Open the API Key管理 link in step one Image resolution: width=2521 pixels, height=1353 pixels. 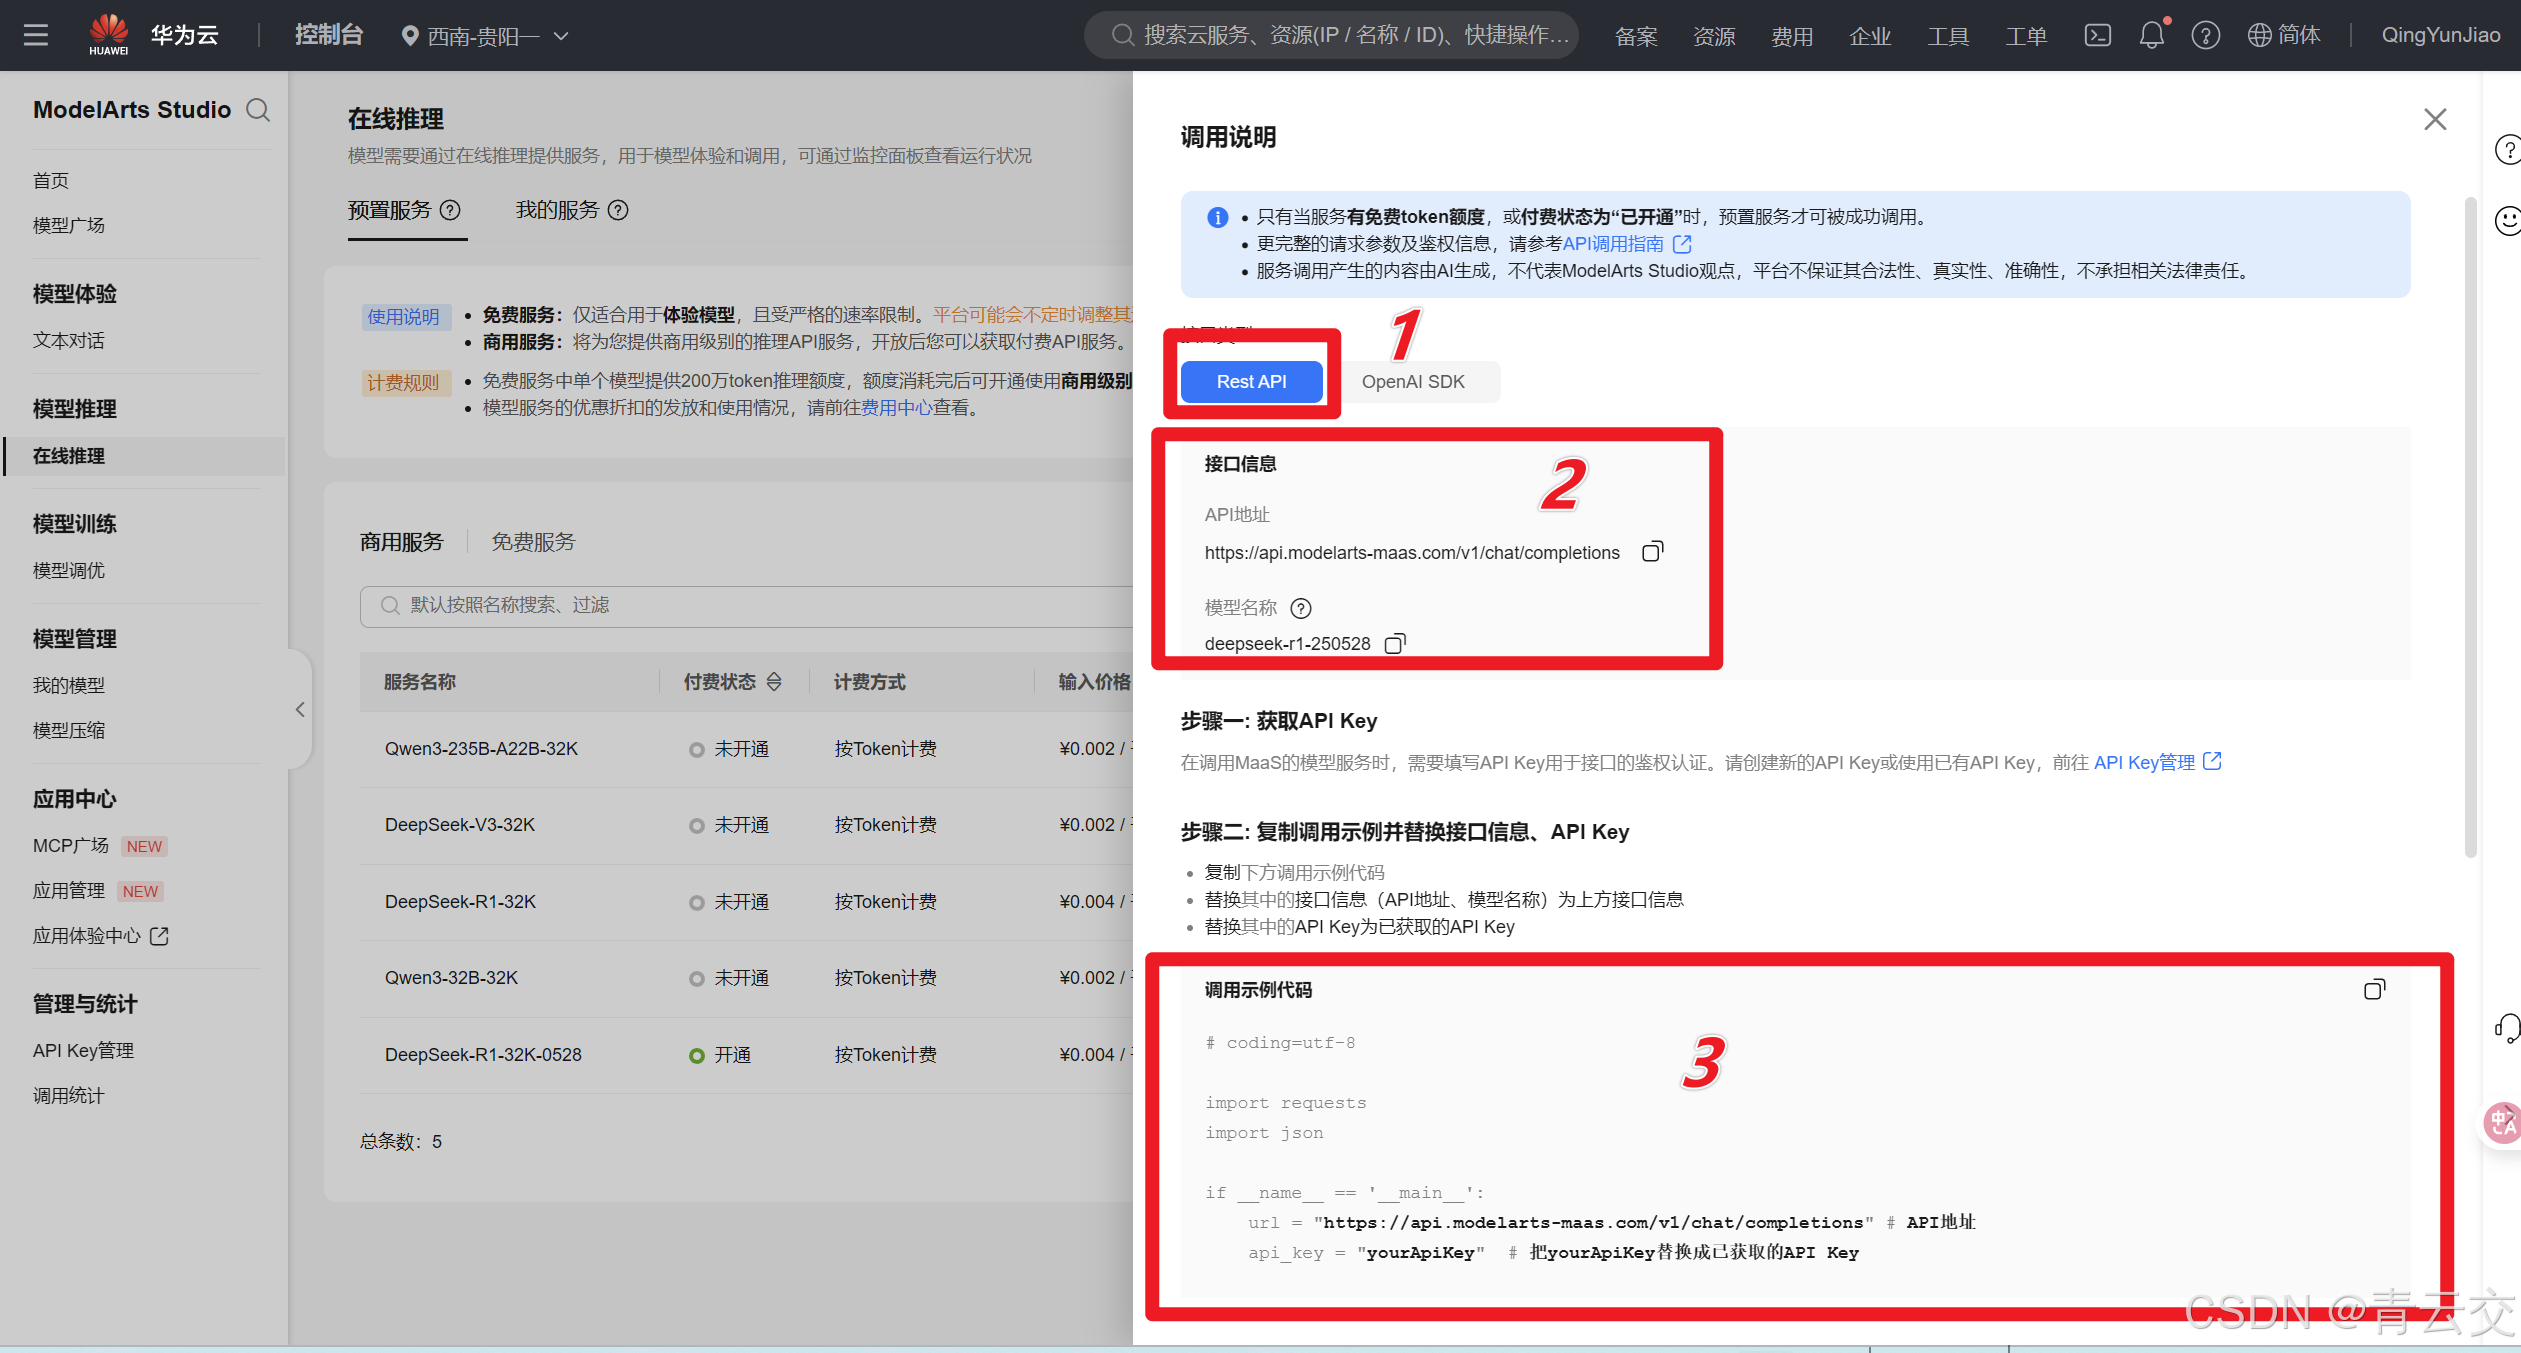(x=2157, y=762)
